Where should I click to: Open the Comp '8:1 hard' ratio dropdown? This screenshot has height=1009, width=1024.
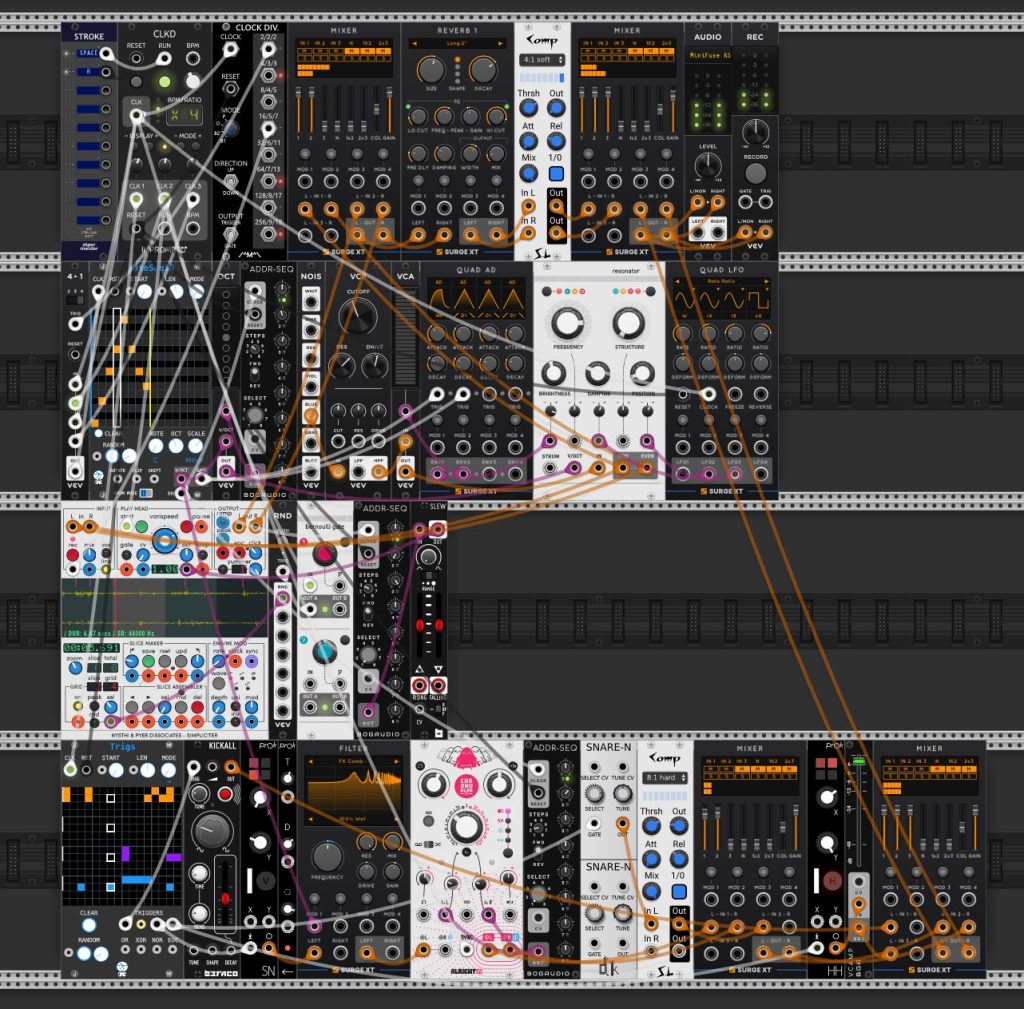tap(665, 777)
